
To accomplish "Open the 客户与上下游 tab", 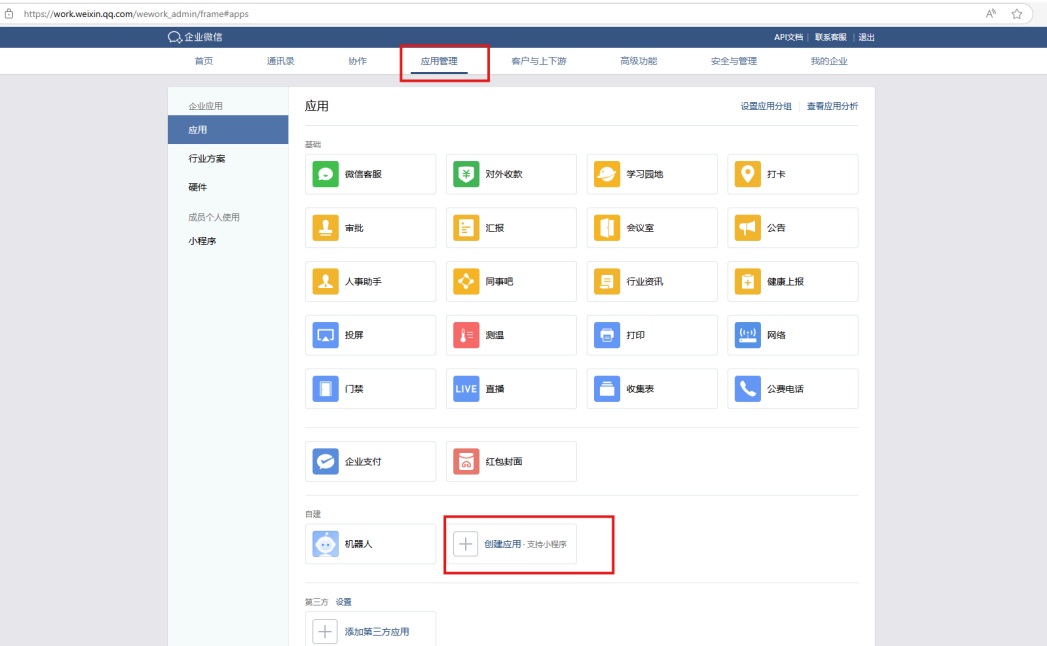I will point(538,61).
